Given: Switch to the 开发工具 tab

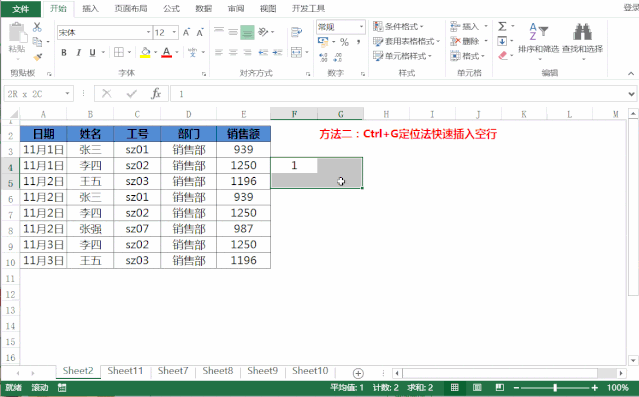Looking at the screenshot, I should [308, 9].
